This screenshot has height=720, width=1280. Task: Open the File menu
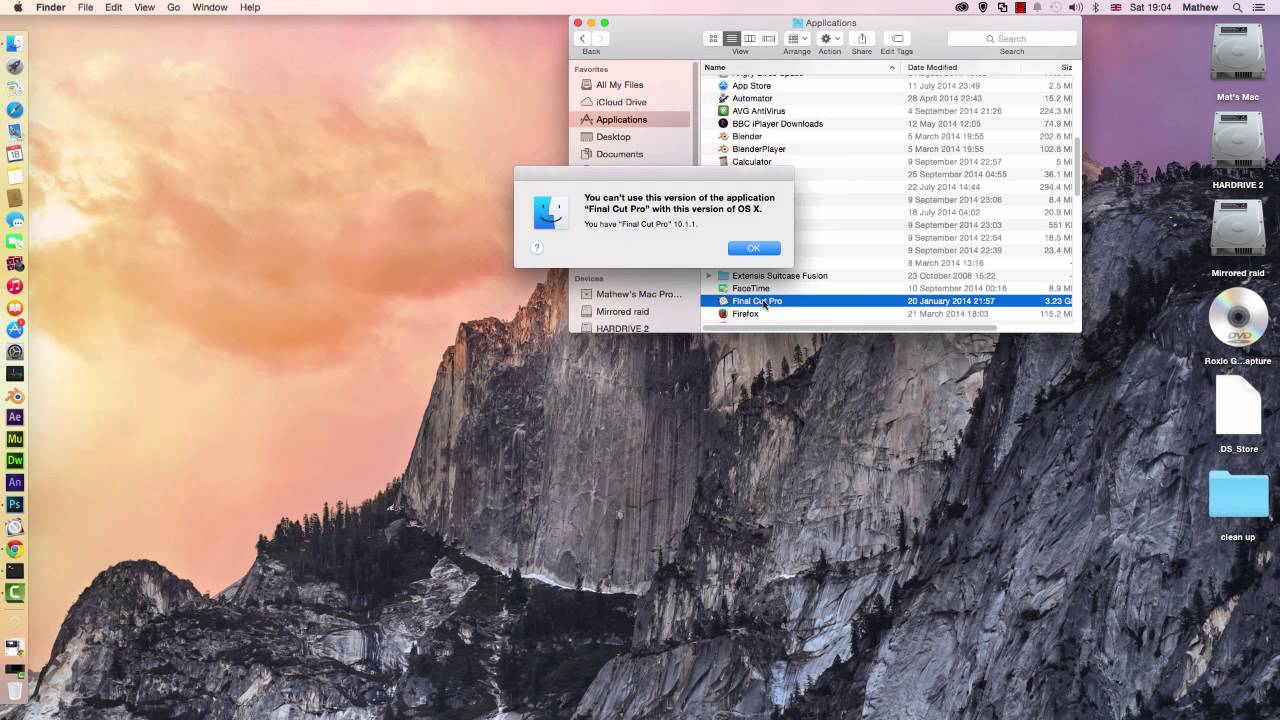pos(86,7)
